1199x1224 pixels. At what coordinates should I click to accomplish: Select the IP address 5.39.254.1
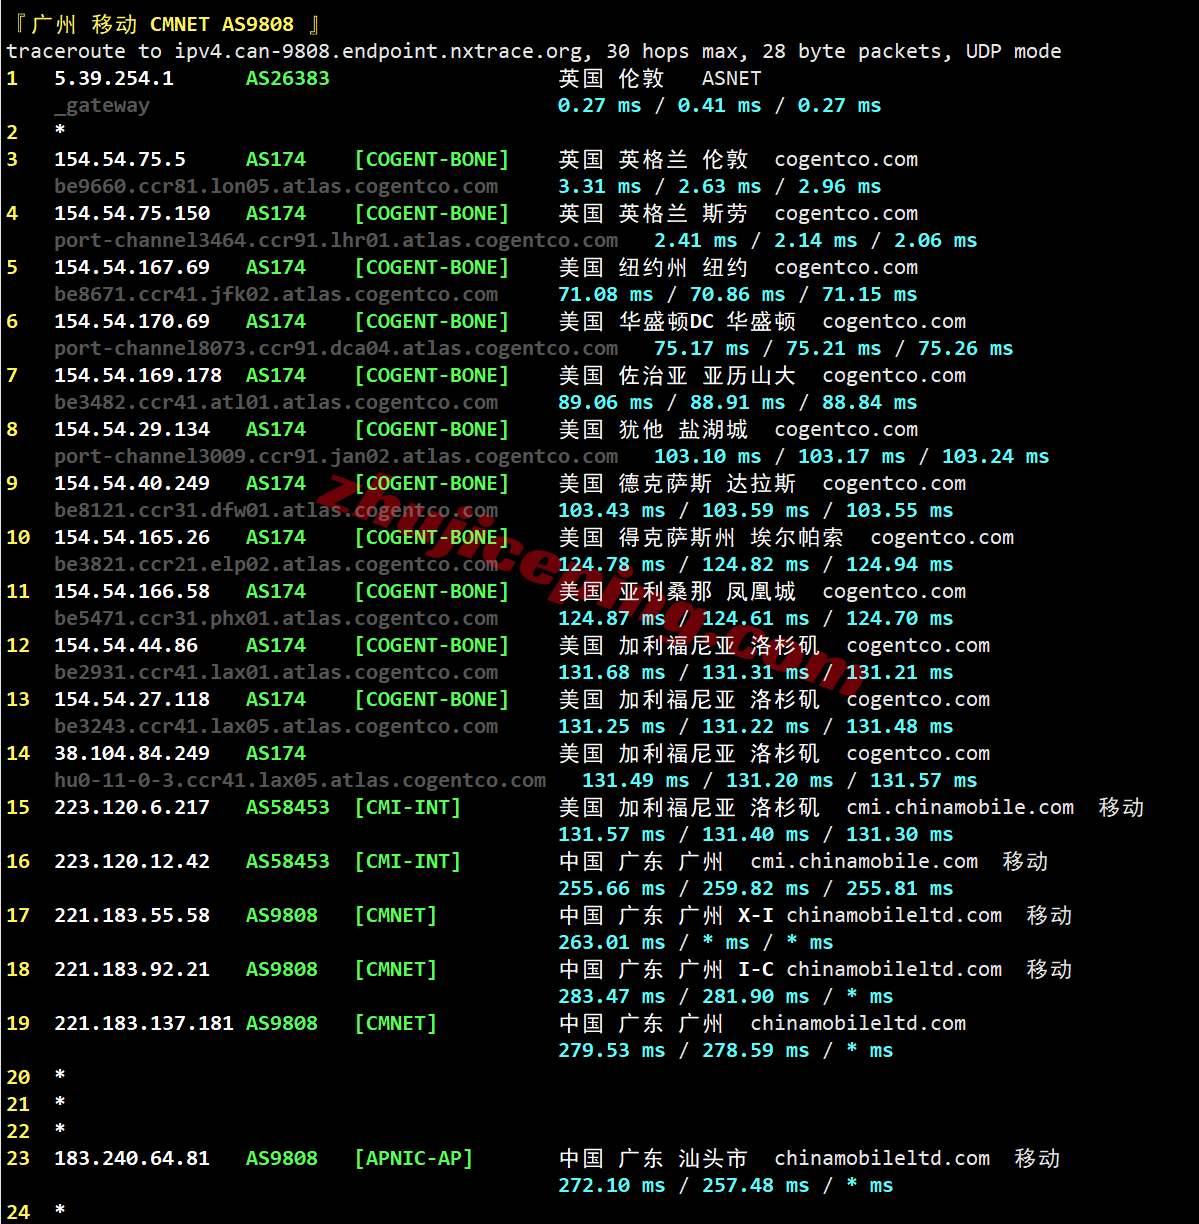click(x=114, y=78)
